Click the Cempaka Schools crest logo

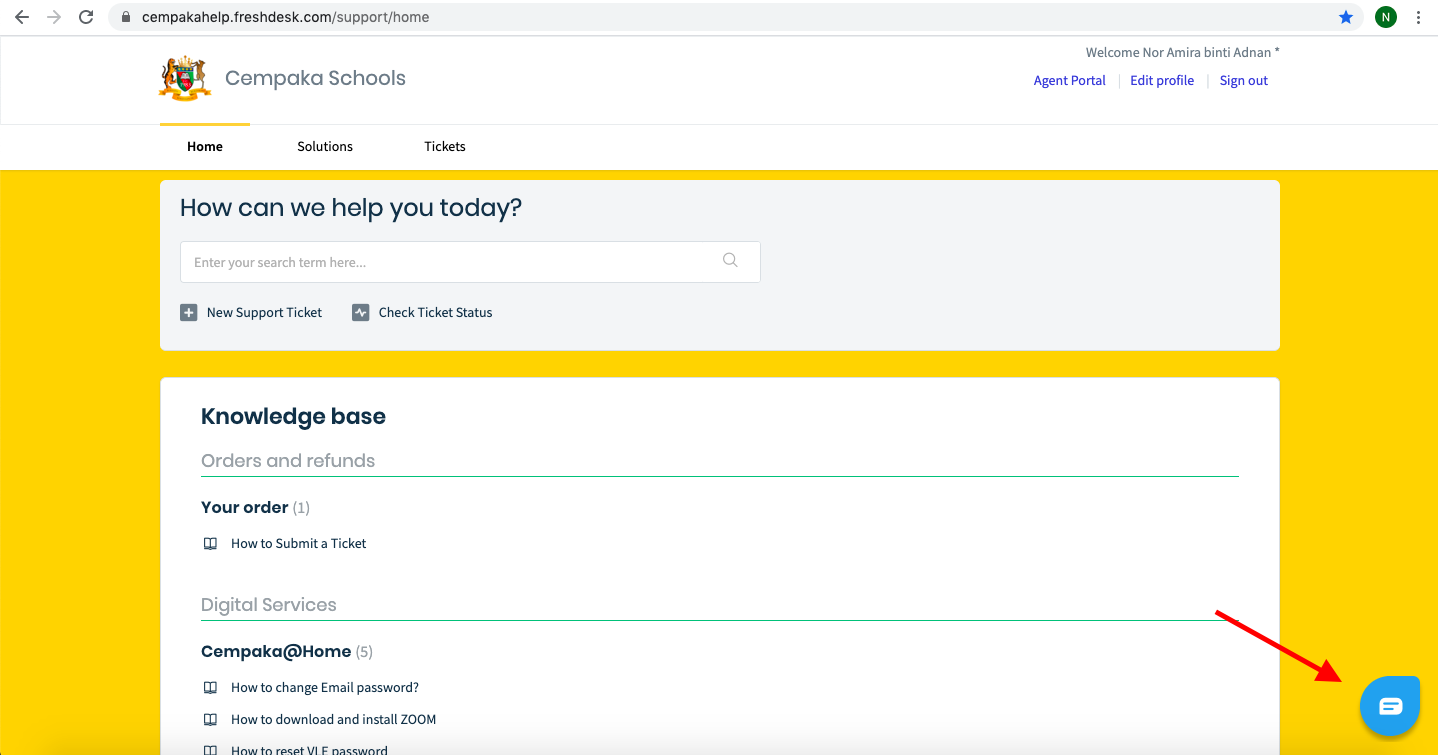point(184,78)
